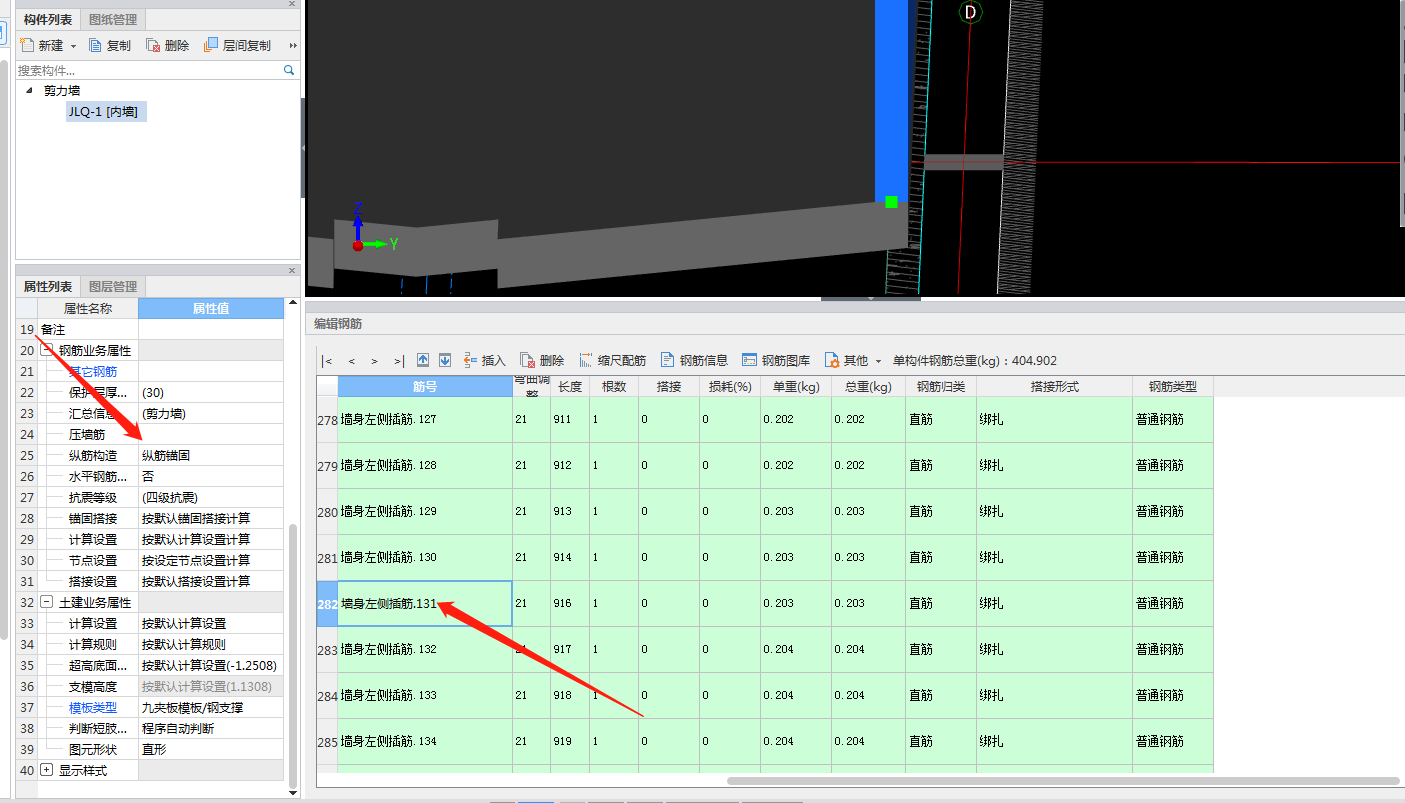This screenshot has width=1405, height=803.
Task: Click 九夹板模板/钢支撑 value
Action: point(211,707)
